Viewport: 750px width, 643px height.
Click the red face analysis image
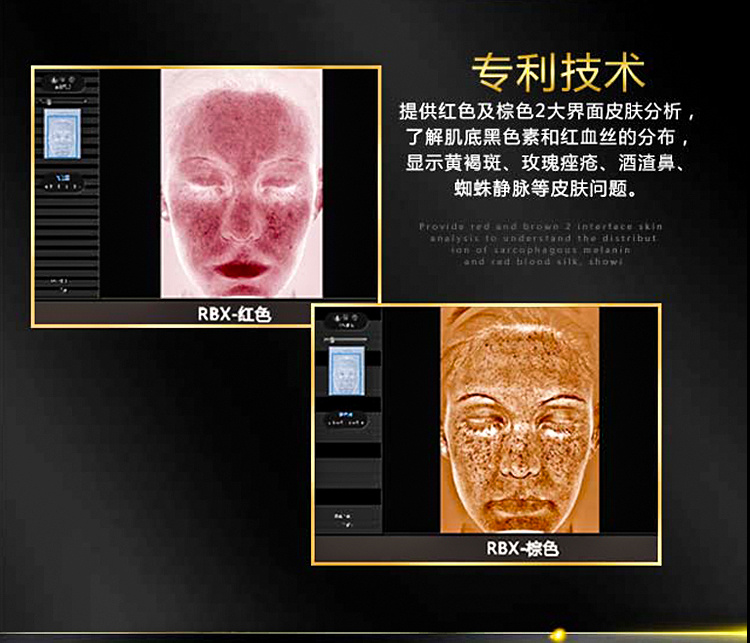242,183
